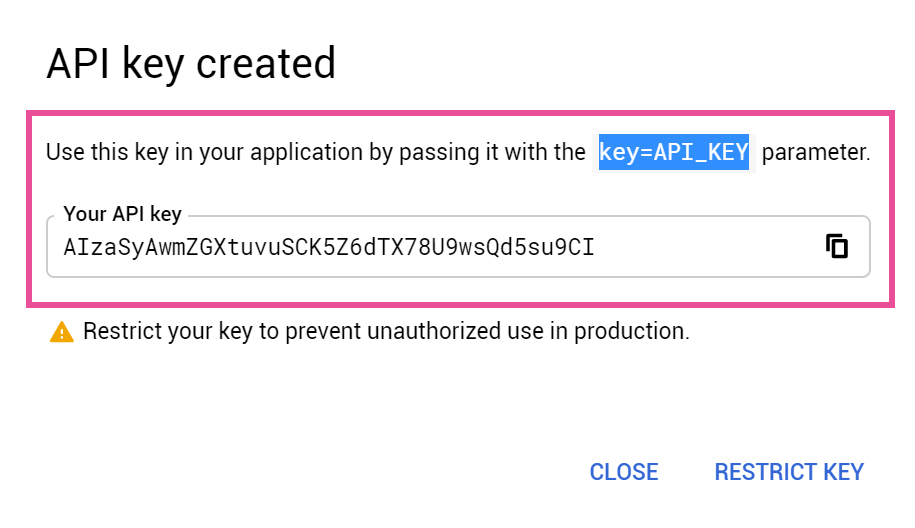Click the word 'production.' in the warning

tap(632, 331)
